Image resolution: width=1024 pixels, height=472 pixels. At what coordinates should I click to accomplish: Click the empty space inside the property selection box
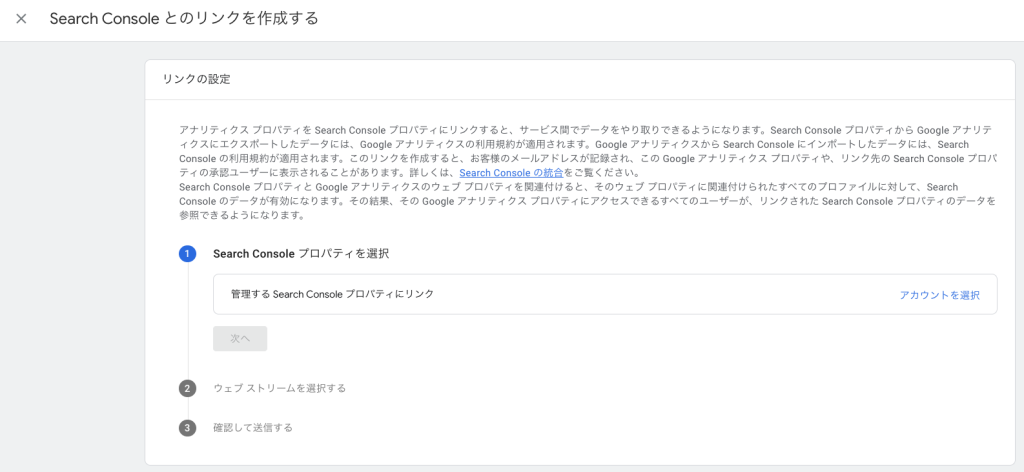click(x=650, y=295)
